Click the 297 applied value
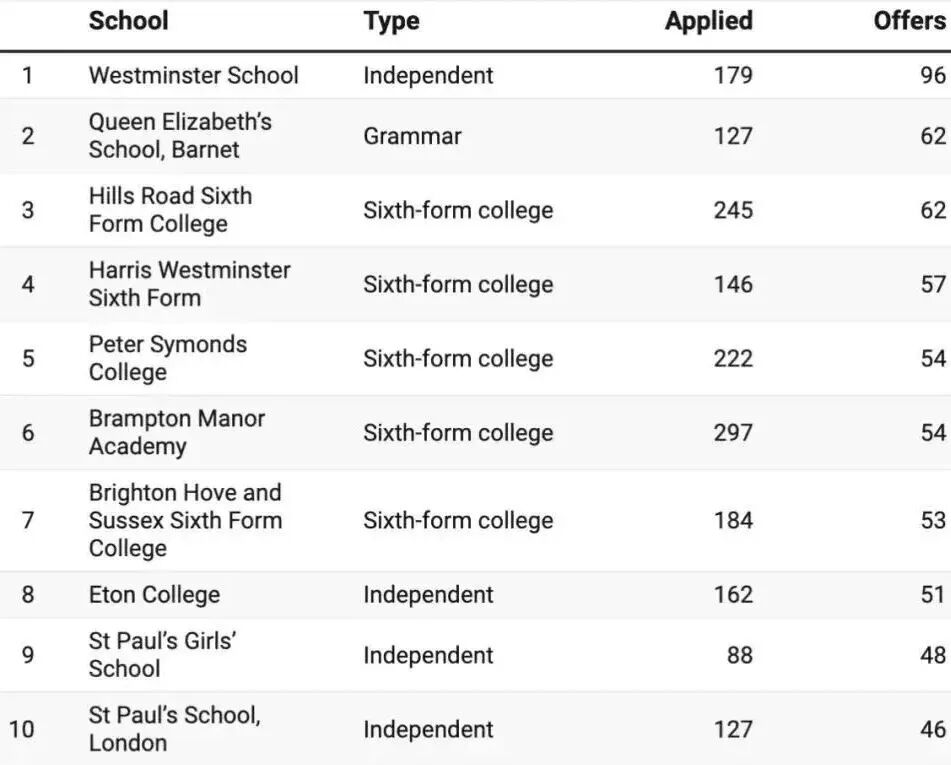This screenshot has width=951, height=765. (x=733, y=433)
